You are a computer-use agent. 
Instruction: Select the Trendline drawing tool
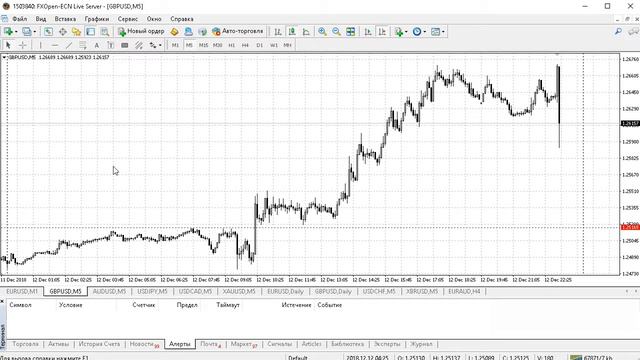click(x=69, y=45)
